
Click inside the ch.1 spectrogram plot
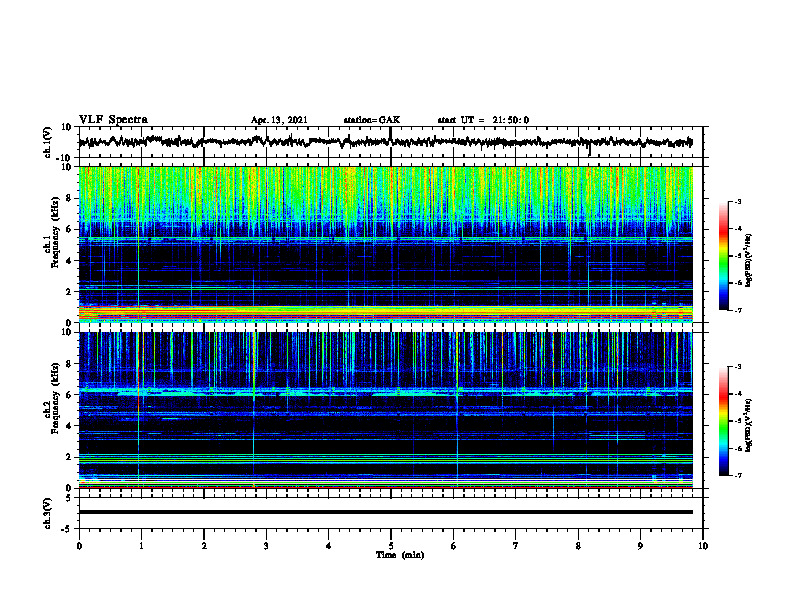pos(386,244)
